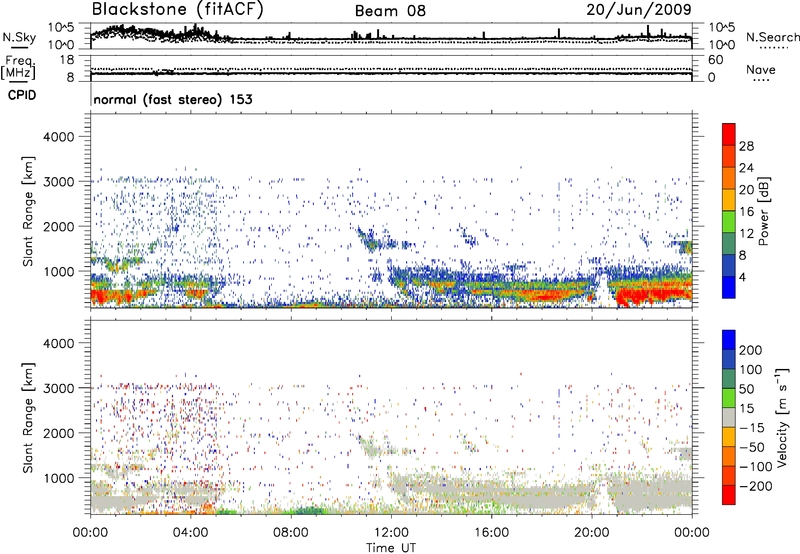Pick the Velocity segment between 100 and 200
The image size is (800, 554).
point(729,359)
